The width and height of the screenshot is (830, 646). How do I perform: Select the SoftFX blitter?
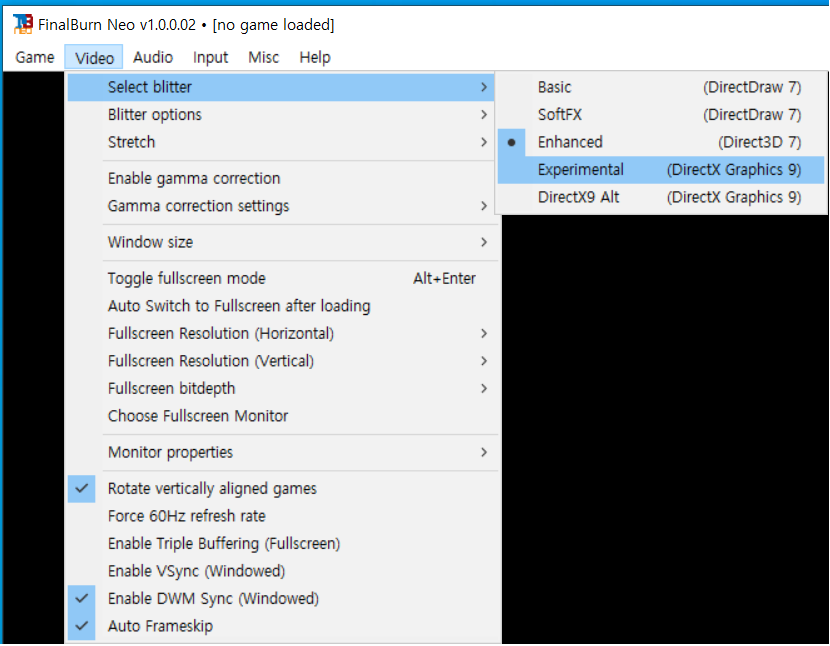tap(661, 115)
